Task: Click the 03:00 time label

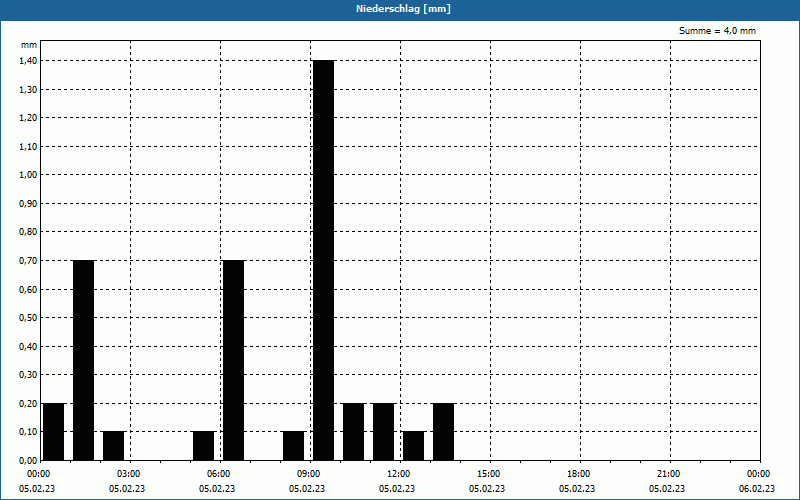Action: coord(130,474)
